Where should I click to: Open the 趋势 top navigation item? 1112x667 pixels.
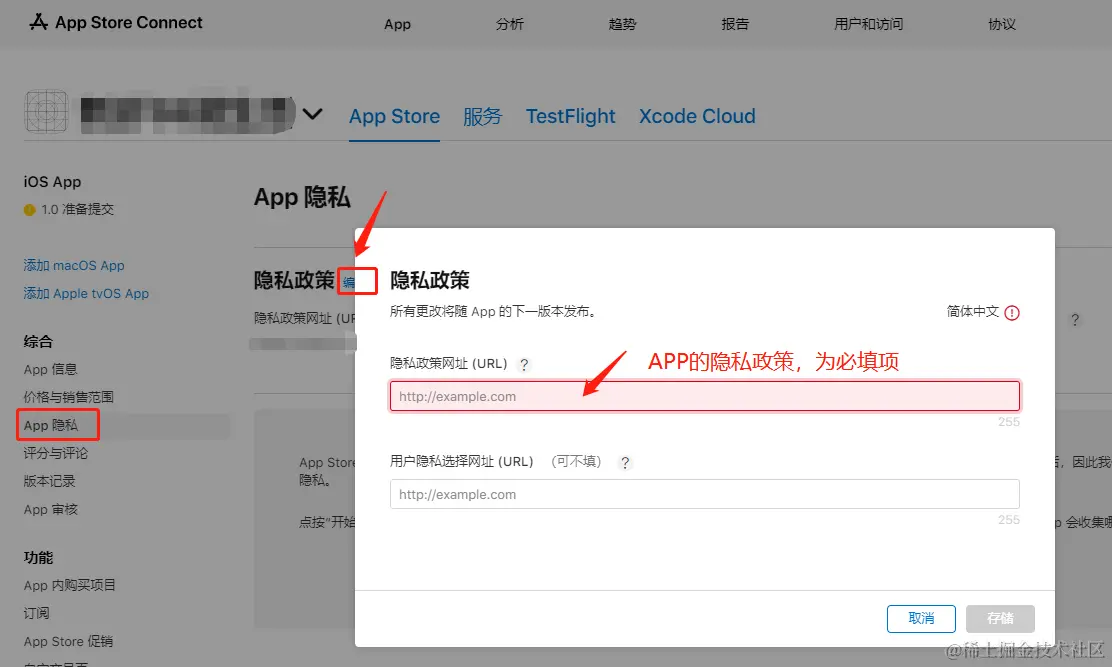(622, 24)
